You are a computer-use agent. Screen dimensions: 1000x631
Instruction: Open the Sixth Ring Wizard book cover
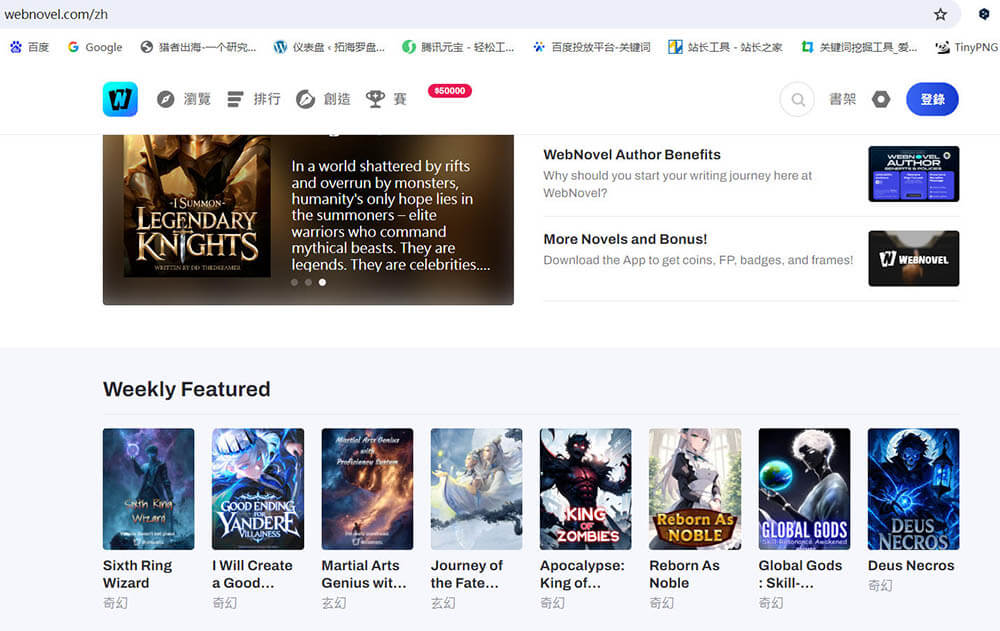(148, 489)
